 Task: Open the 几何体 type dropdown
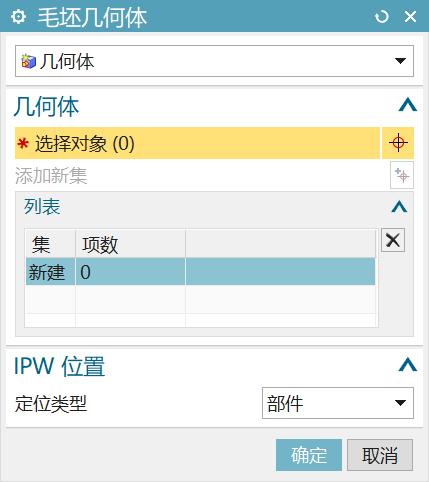tap(214, 61)
